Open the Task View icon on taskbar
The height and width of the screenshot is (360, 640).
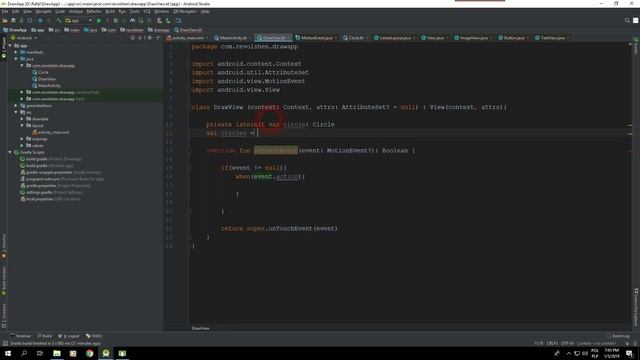40,353
